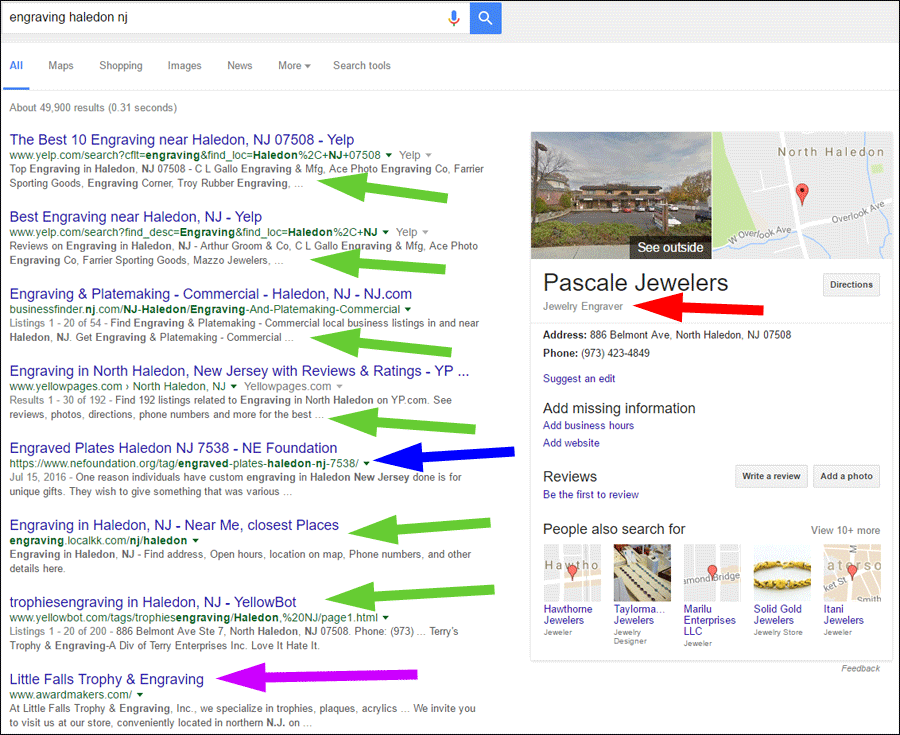Click the Hawthorne Jewelers link
This screenshot has height=735, width=900.
[568, 615]
